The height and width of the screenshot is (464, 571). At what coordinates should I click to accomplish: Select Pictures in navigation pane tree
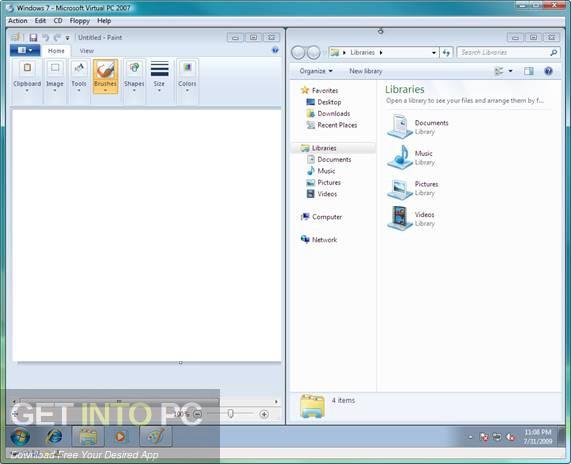323,182
